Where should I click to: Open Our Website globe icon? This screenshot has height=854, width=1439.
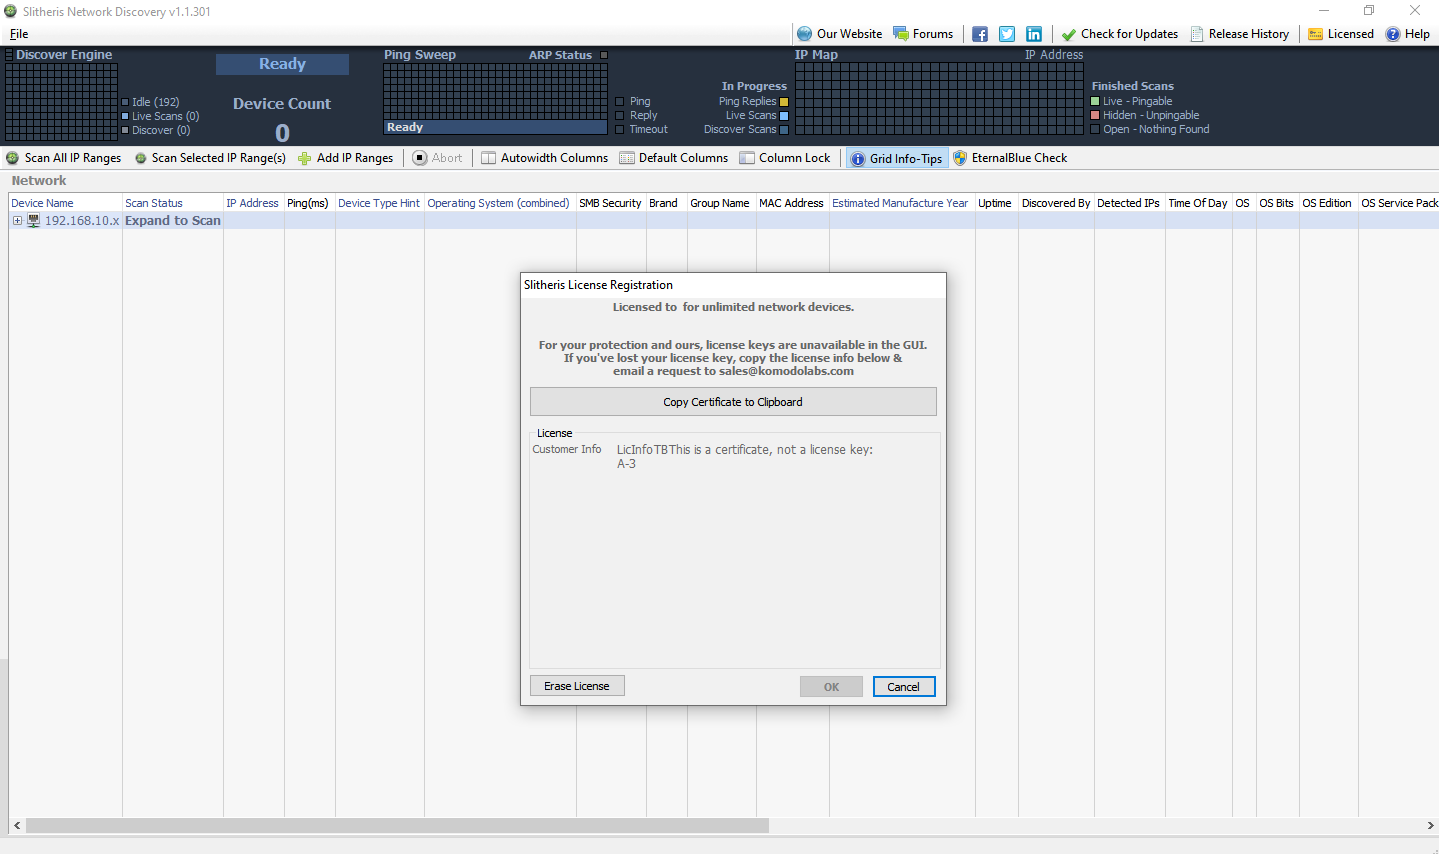tap(805, 34)
